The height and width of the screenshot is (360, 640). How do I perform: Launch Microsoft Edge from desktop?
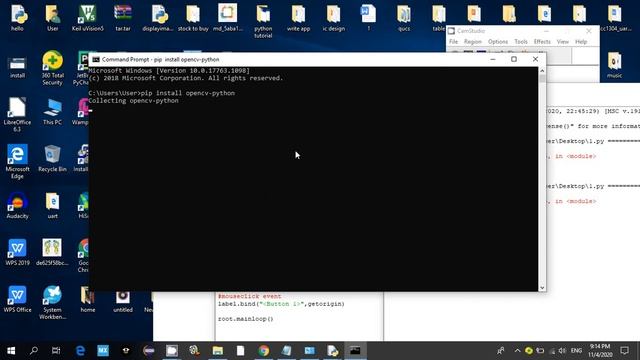18,162
